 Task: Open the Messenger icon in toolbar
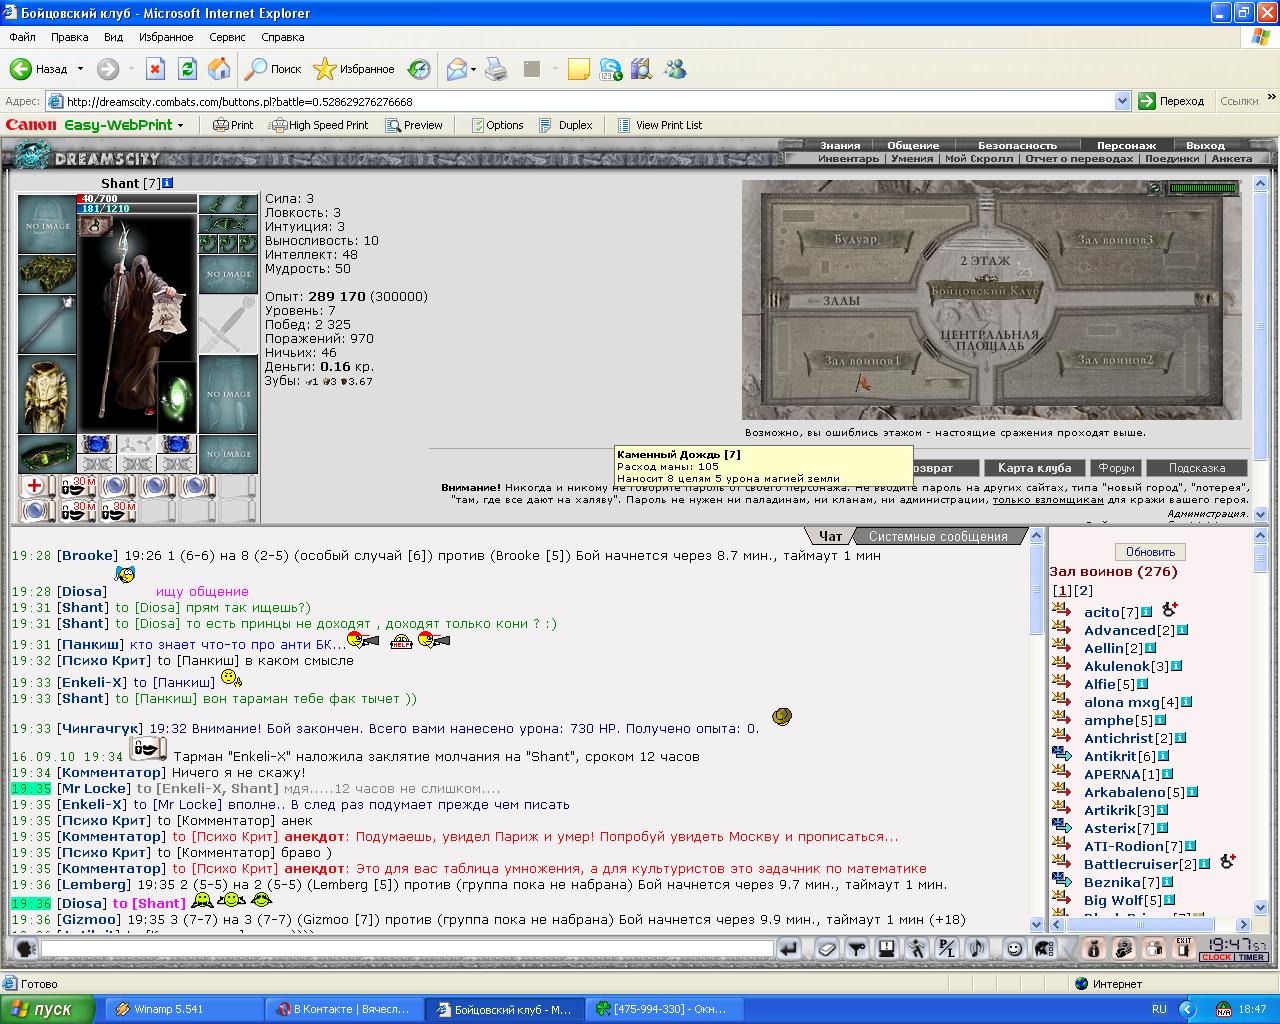coord(675,69)
